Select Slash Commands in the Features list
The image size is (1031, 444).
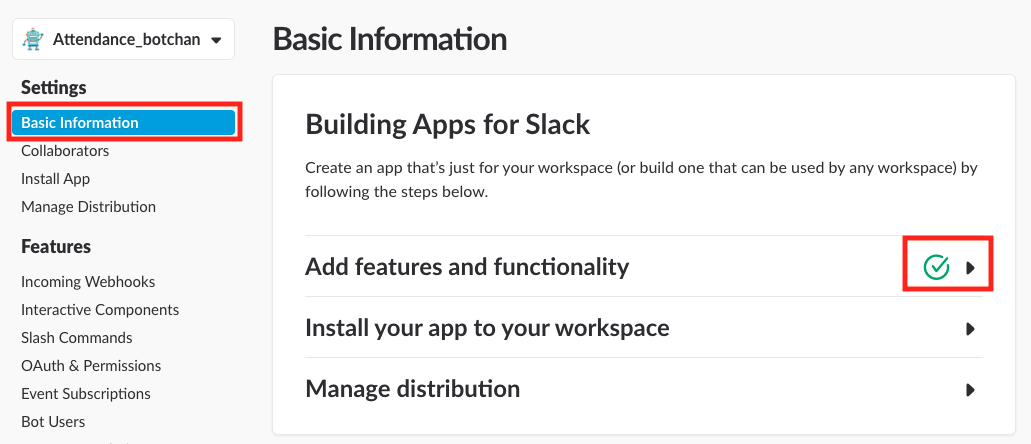[77, 338]
